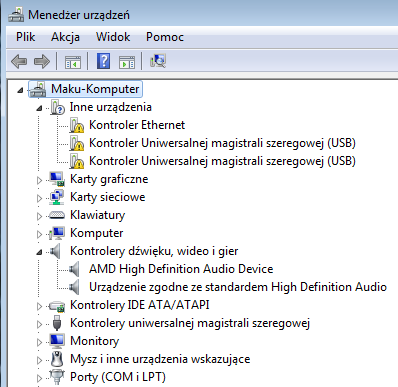Select Kontrolery dźwięku, wideo i gier label
This screenshot has width=398, height=387.
click(154, 251)
